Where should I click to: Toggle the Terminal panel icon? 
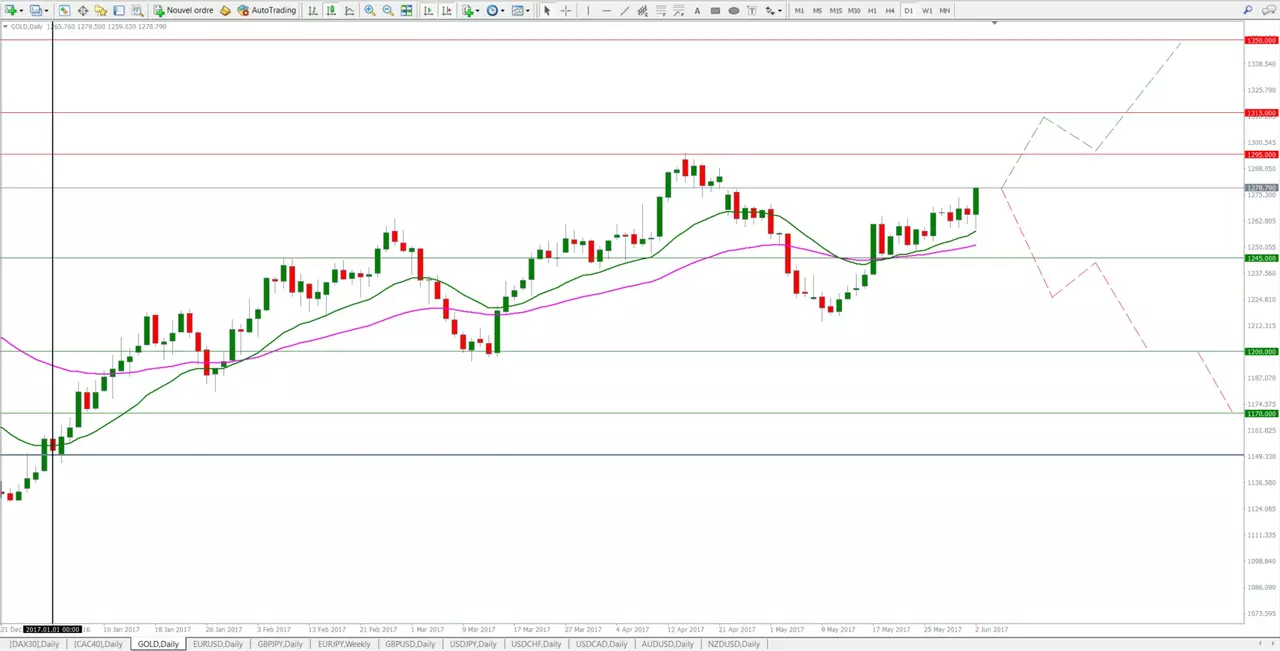pyautogui.click(x=119, y=10)
